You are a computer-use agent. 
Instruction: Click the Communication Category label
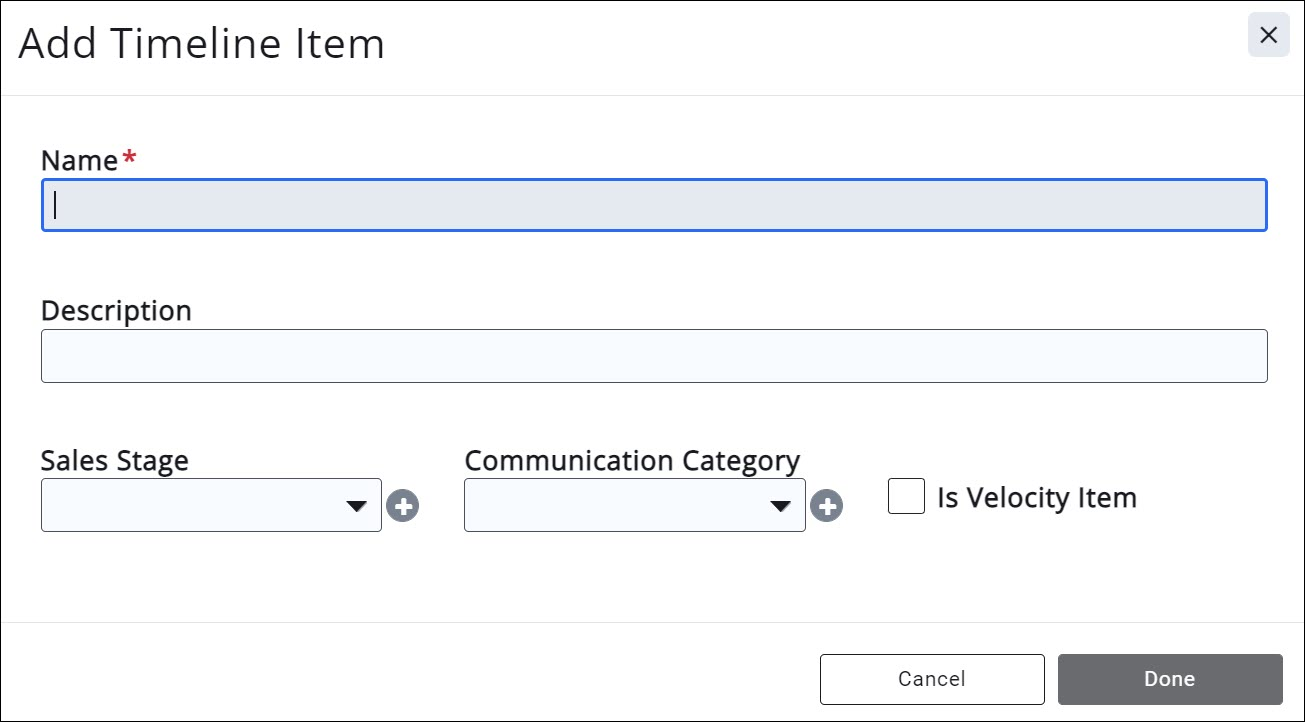click(632, 461)
